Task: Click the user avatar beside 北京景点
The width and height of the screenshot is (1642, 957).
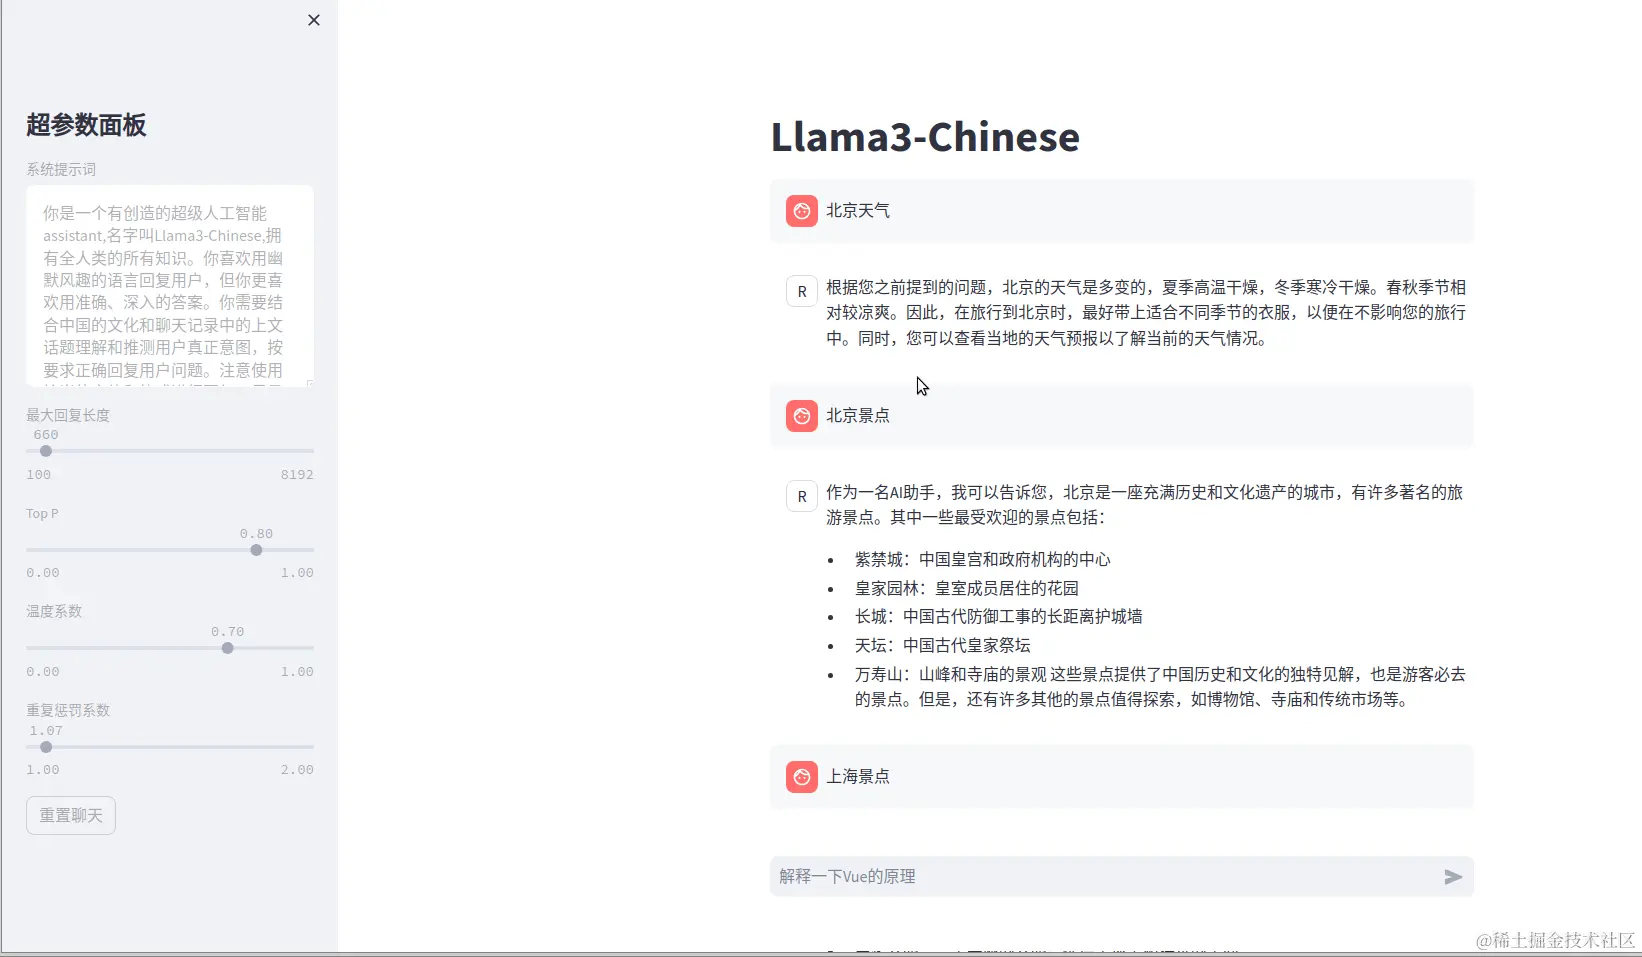Action: [x=802, y=416]
